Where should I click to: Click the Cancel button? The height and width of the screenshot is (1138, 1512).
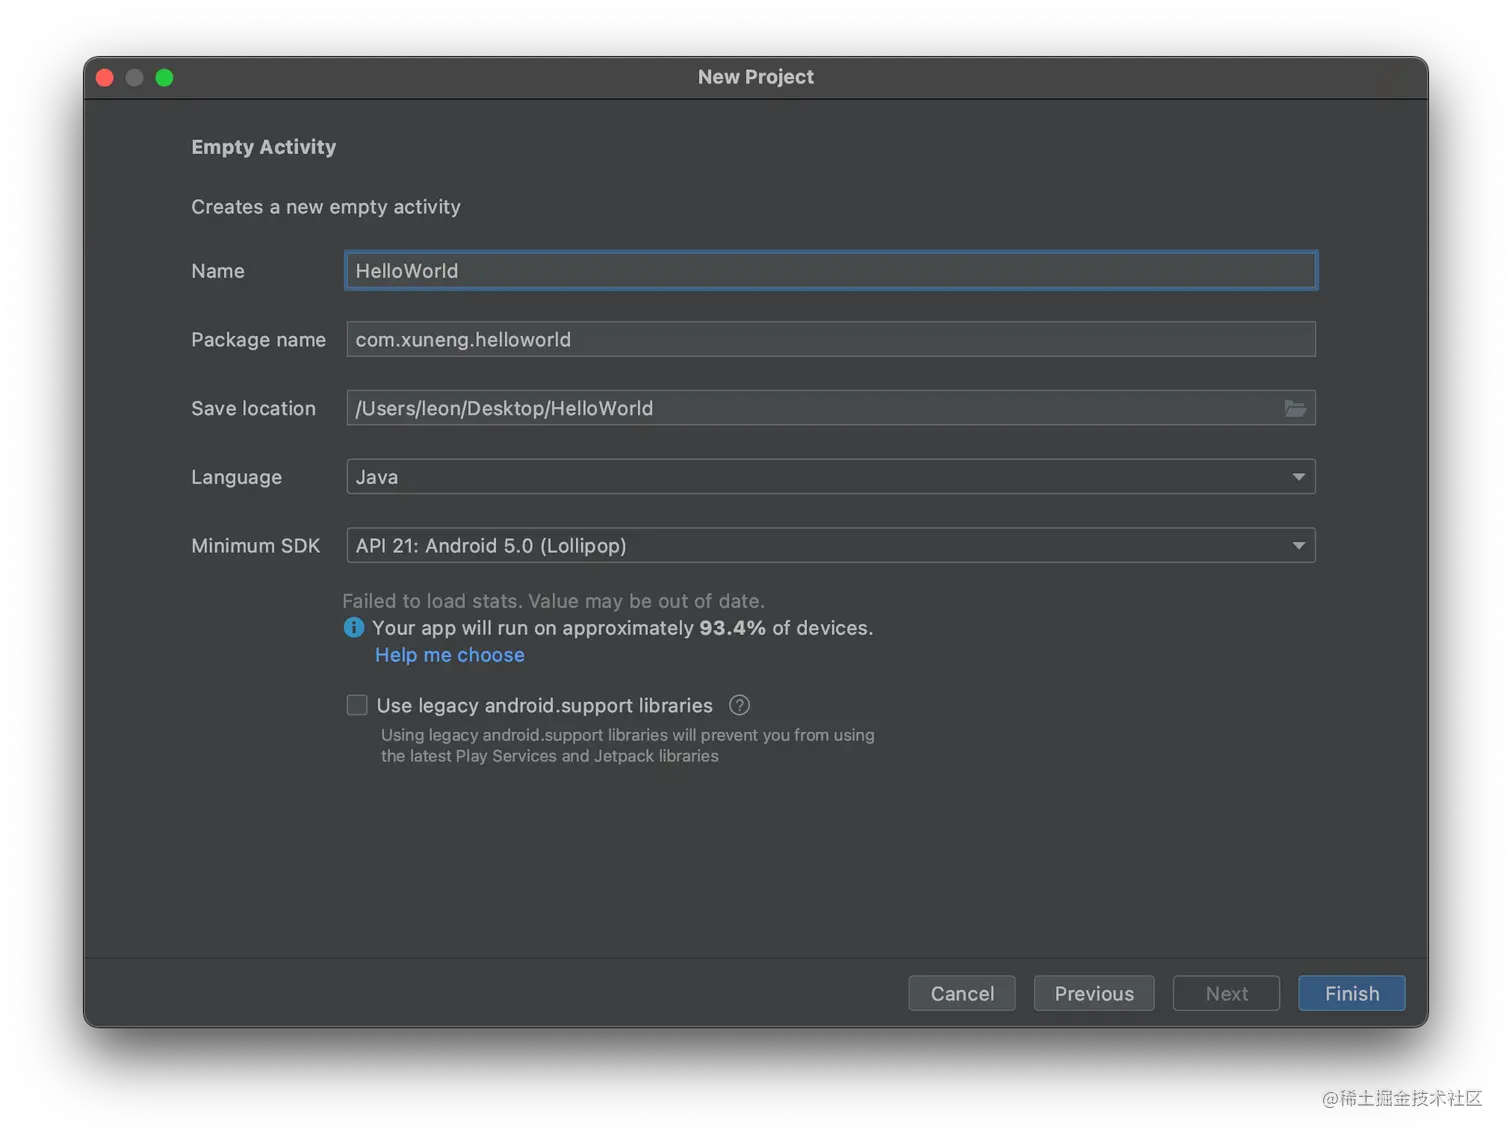coord(962,993)
